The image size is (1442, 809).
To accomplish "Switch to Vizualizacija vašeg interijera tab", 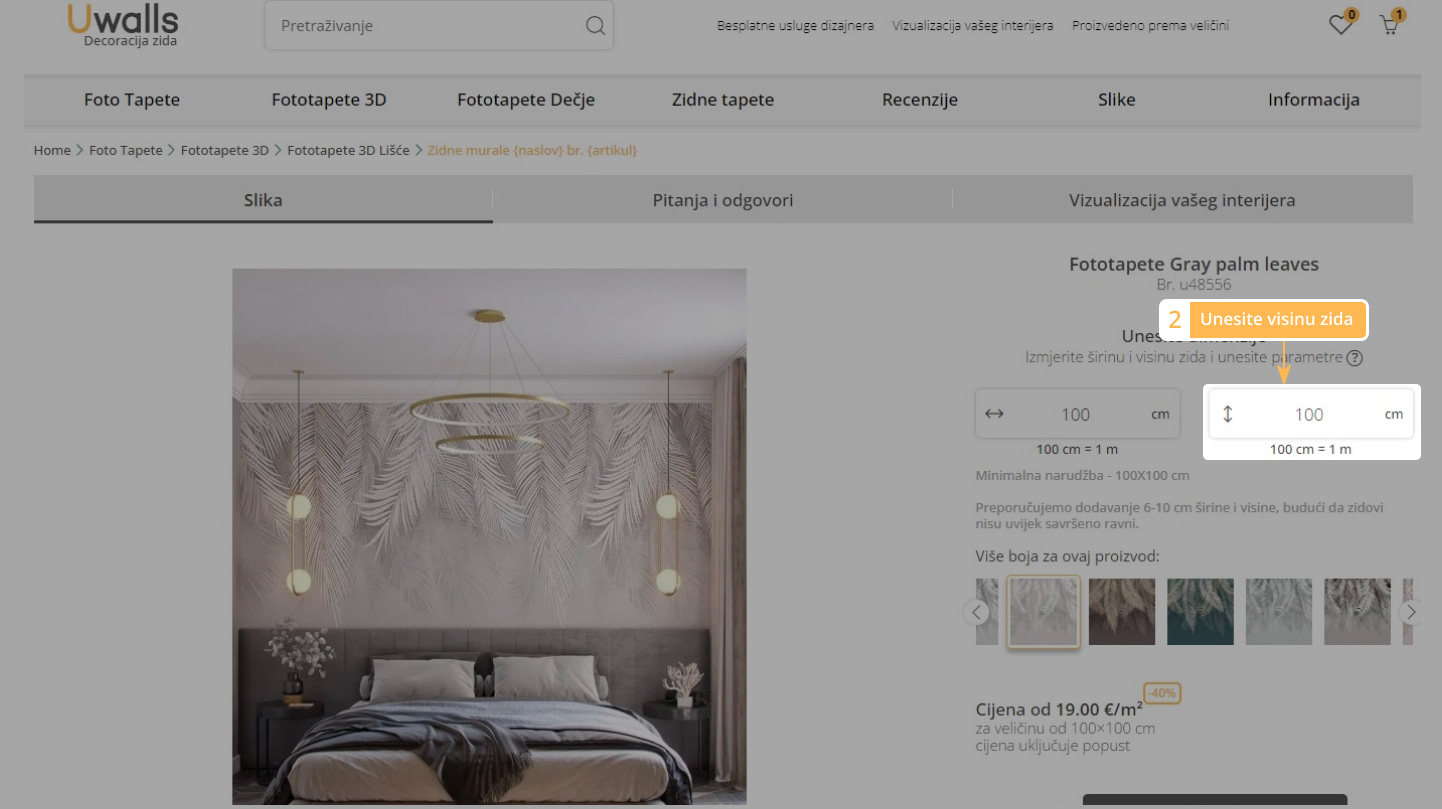I will click(x=1182, y=200).
